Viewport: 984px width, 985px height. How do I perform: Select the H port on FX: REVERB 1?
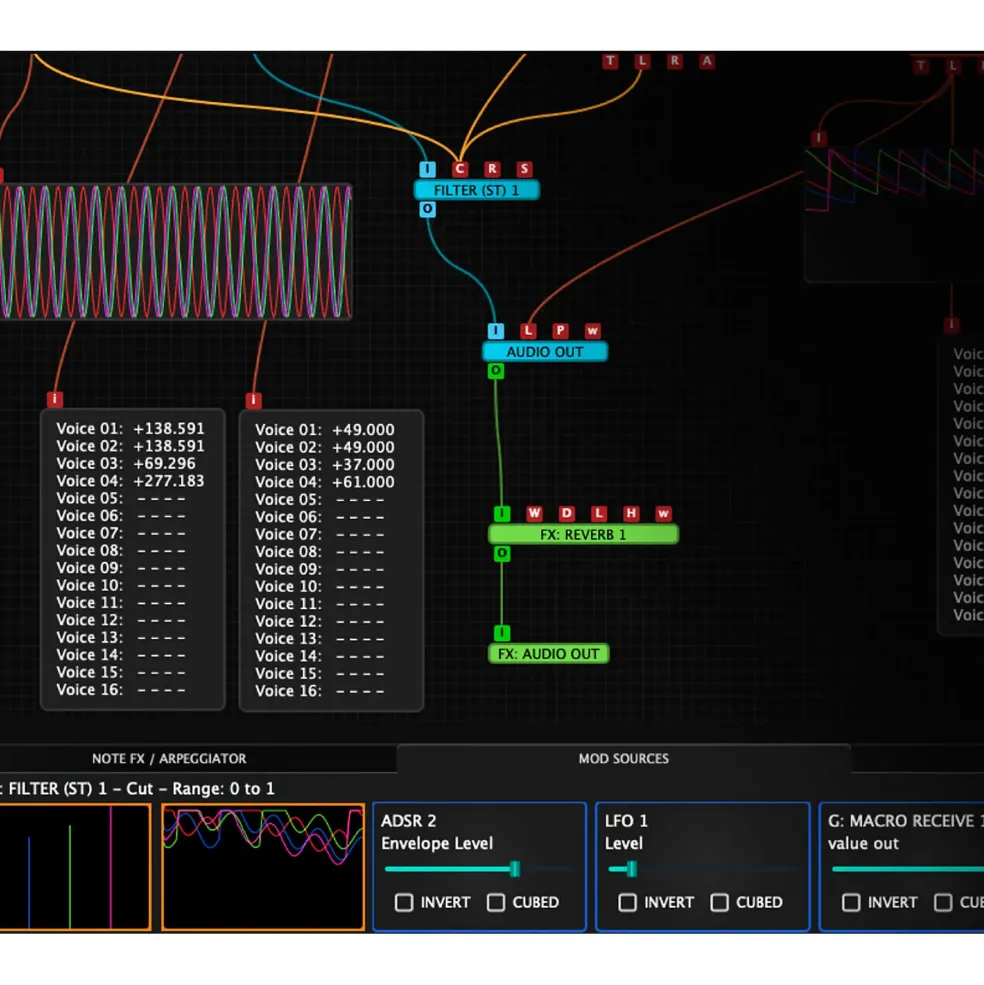click(x=631, y=513)
